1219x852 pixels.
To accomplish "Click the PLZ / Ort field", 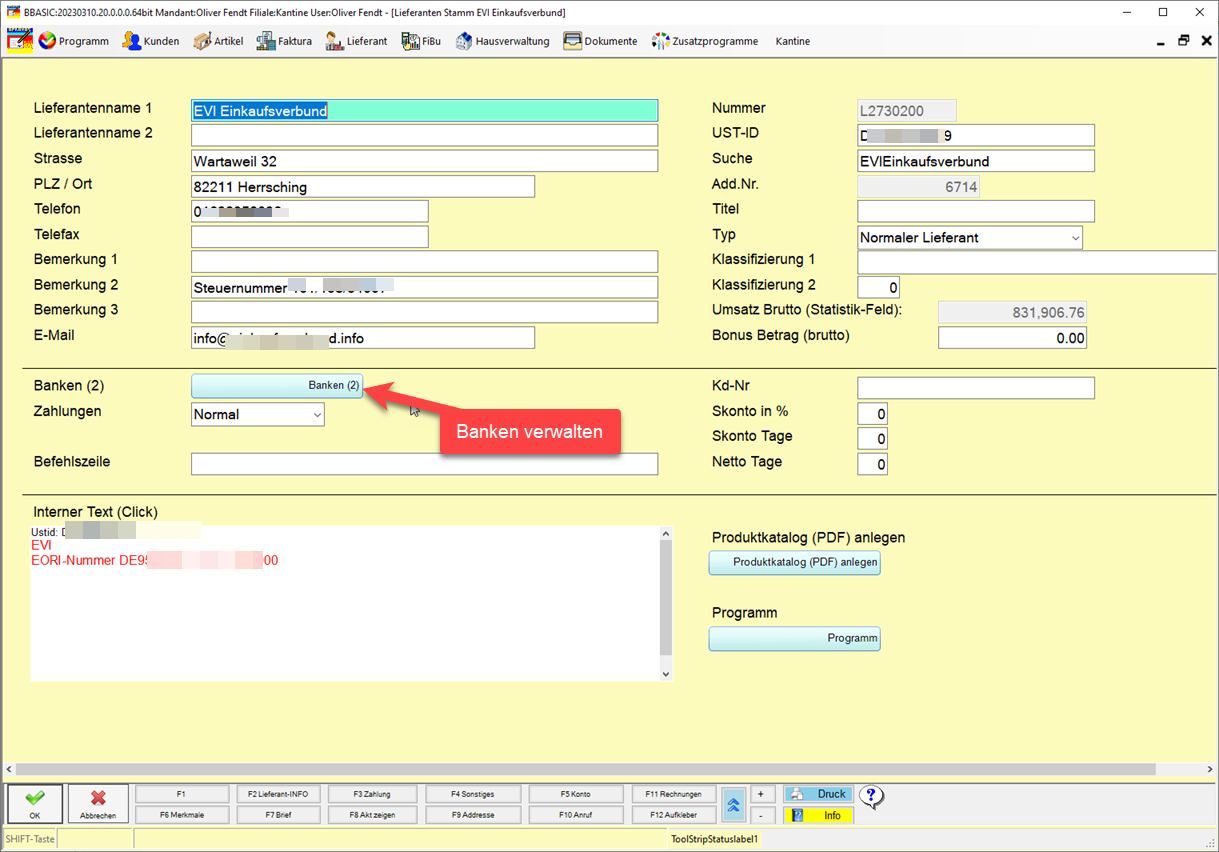I will pos(363,187).
